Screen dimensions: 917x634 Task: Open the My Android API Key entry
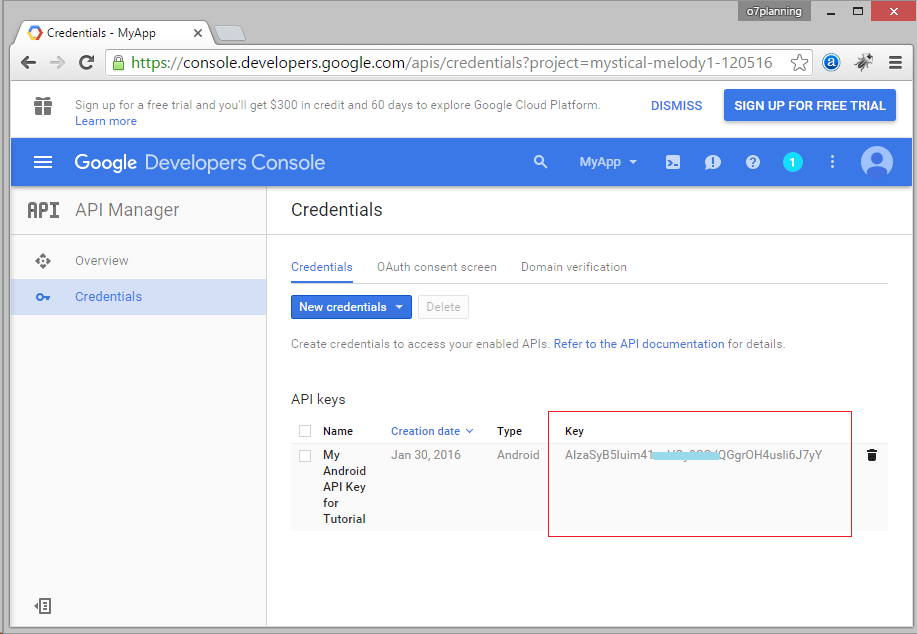tap(344, 487)
